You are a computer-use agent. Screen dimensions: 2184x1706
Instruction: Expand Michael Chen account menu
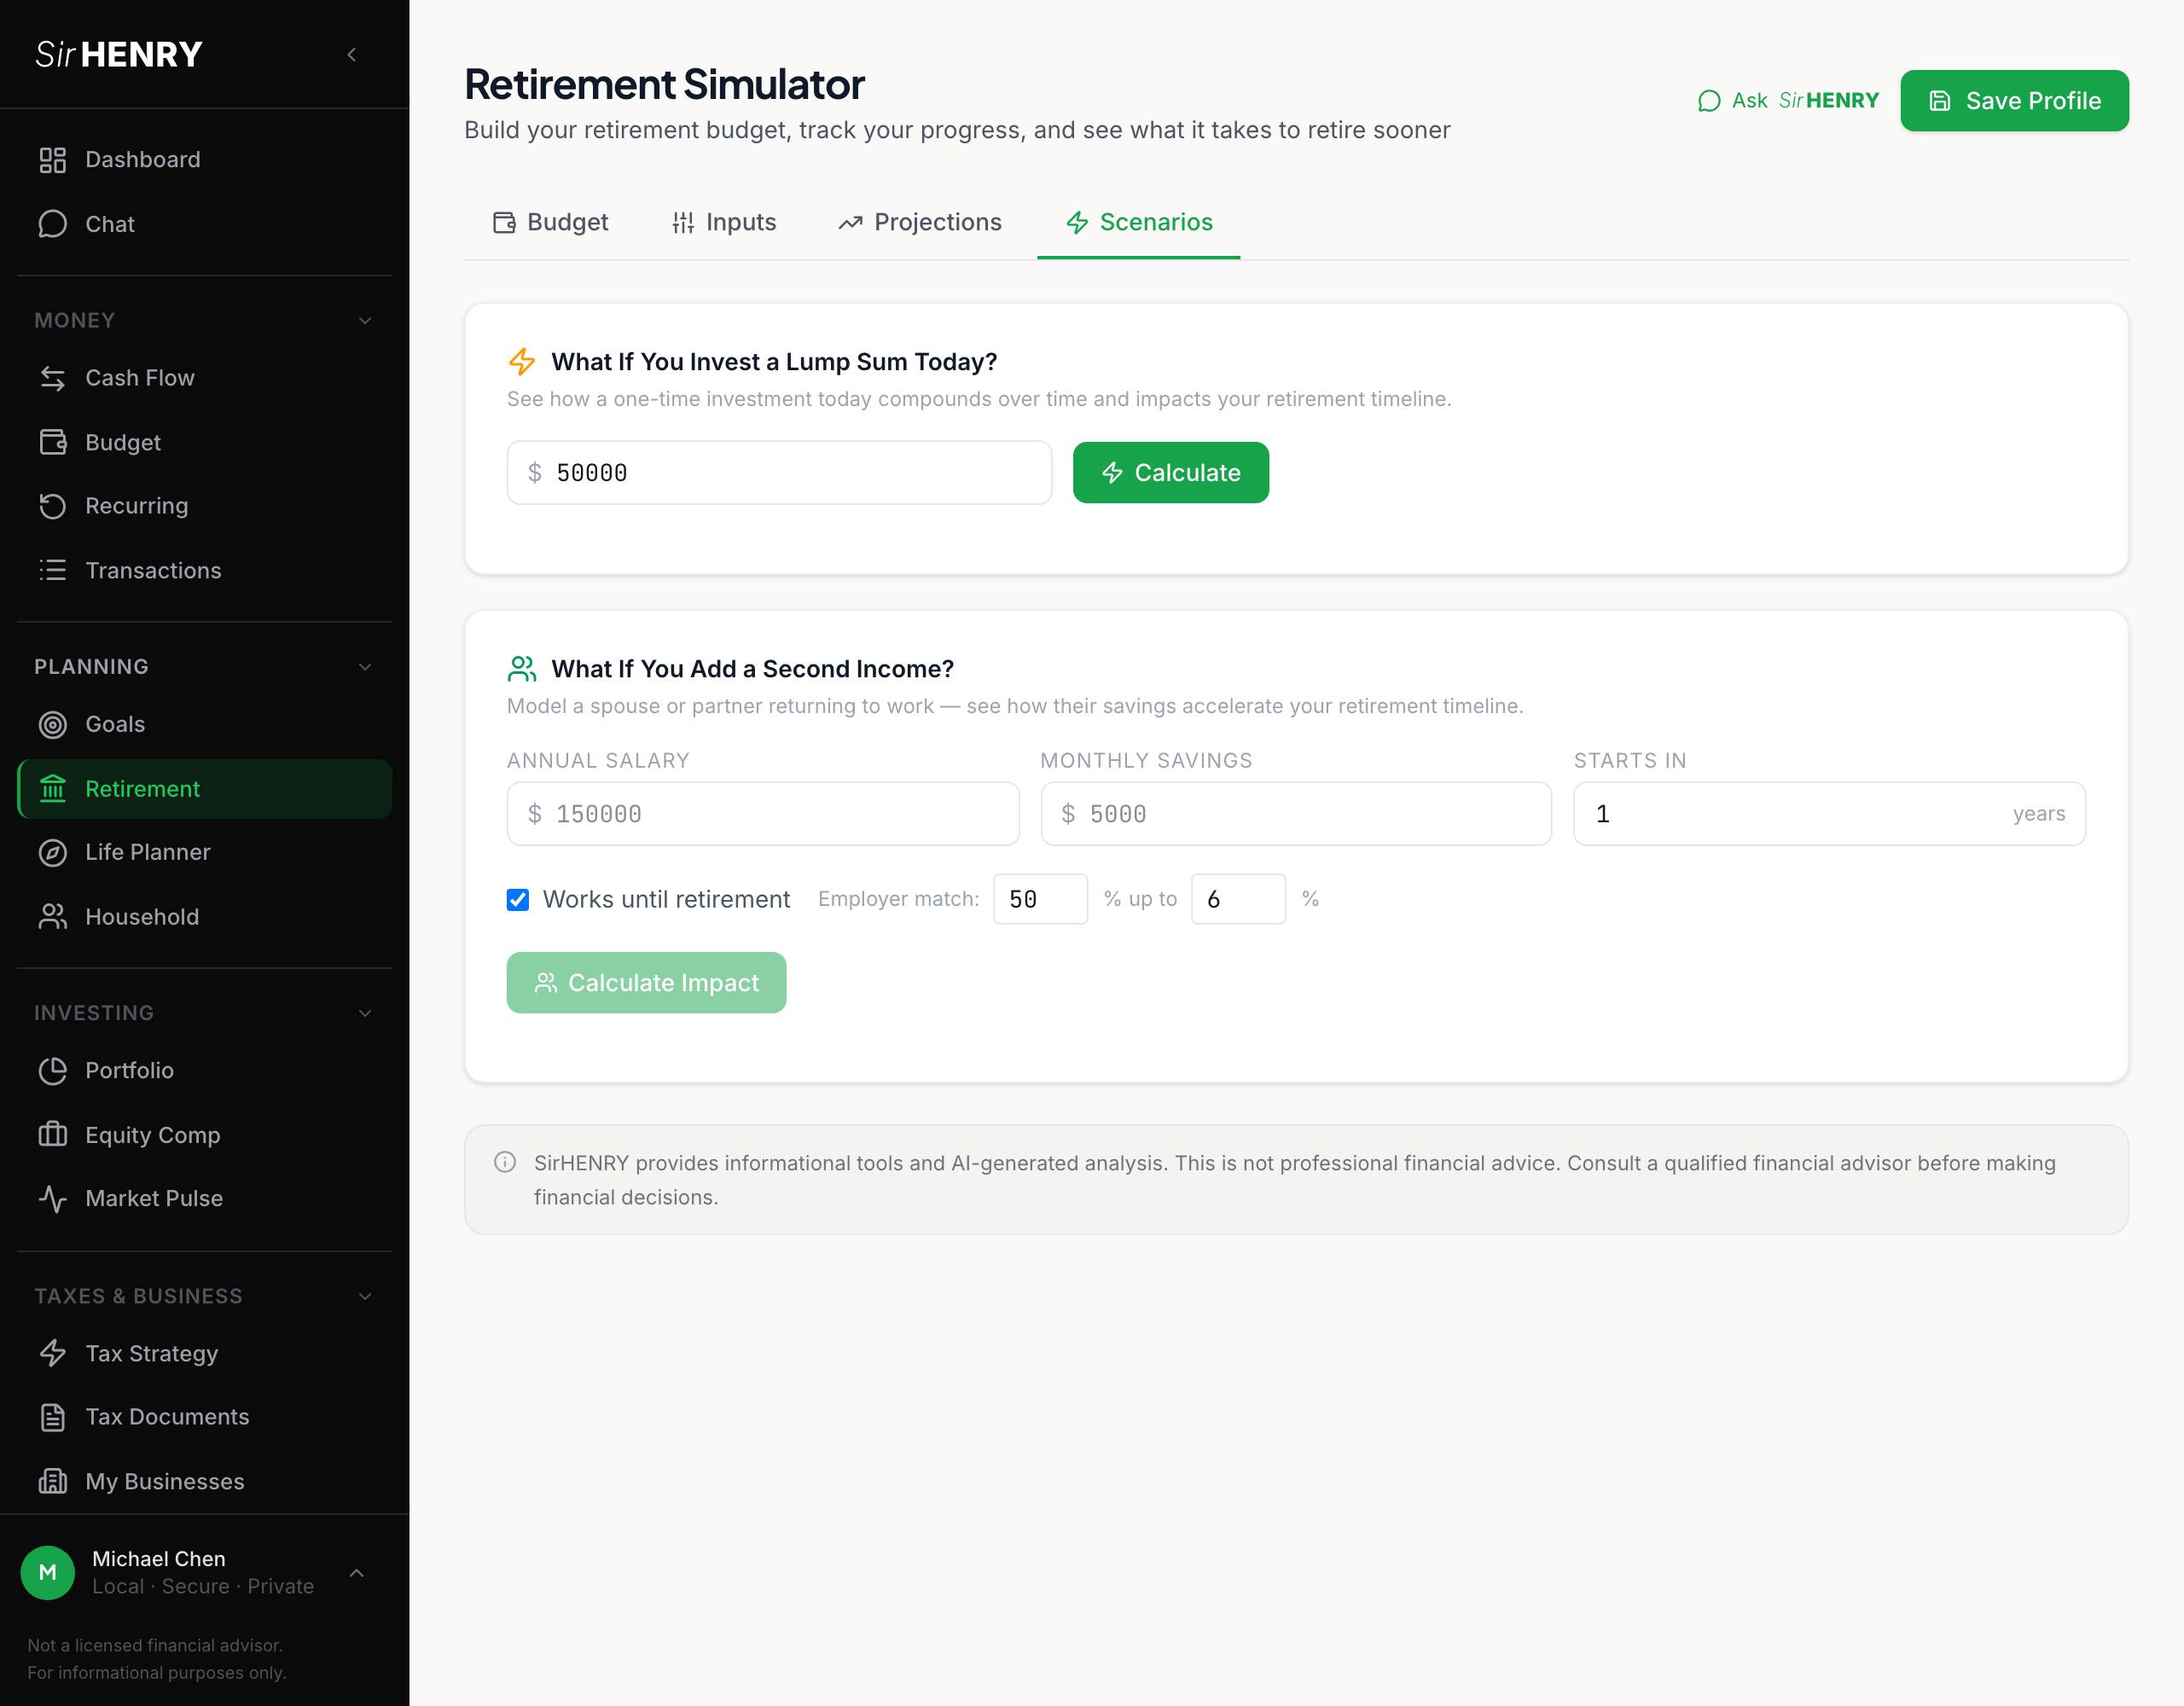click(356, 1572)
